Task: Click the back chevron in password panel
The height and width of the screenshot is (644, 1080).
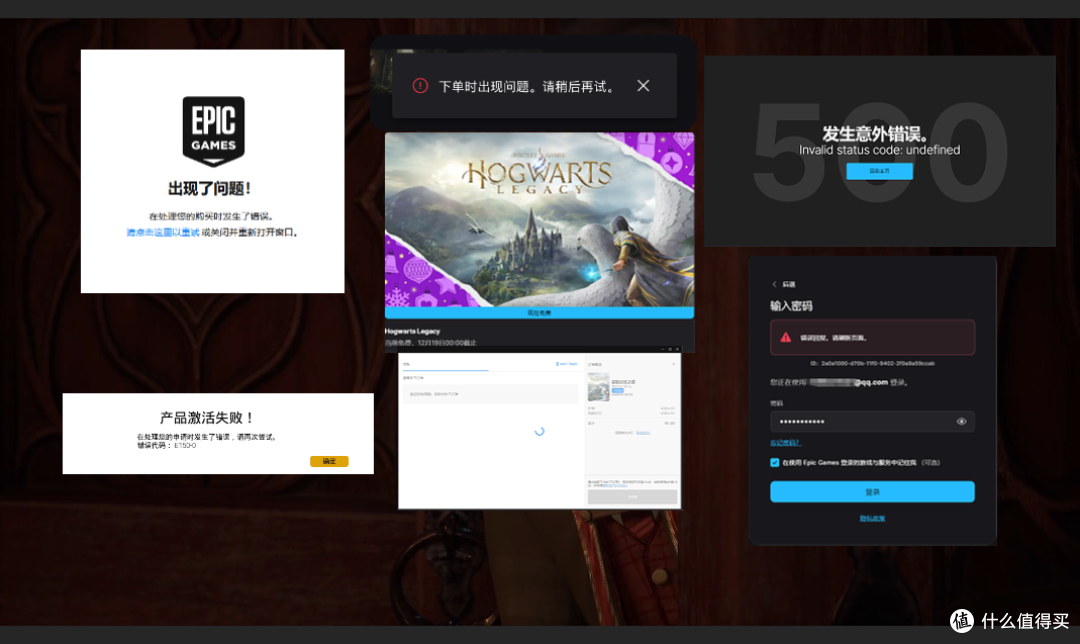Action: 774,284
